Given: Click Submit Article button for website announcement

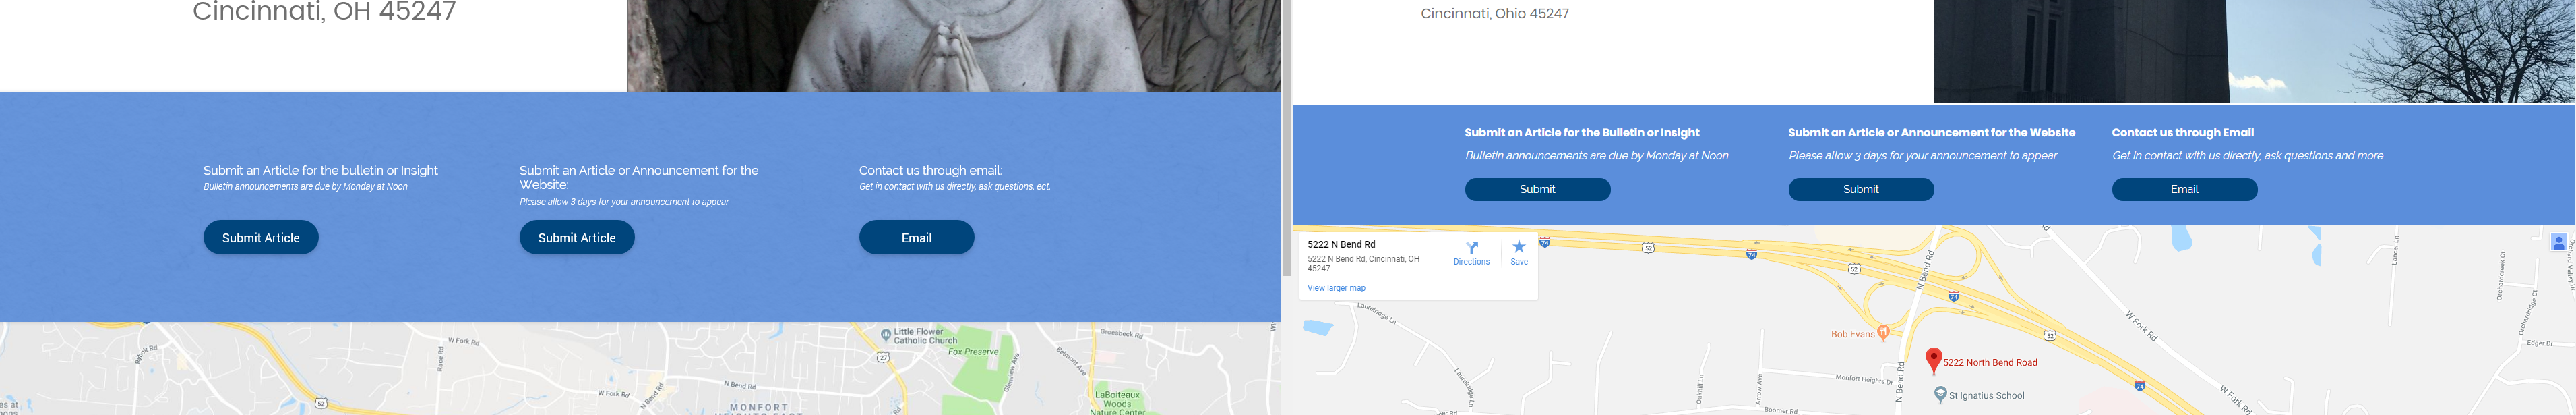Looking at the screenshot, I should click(577, 237).
